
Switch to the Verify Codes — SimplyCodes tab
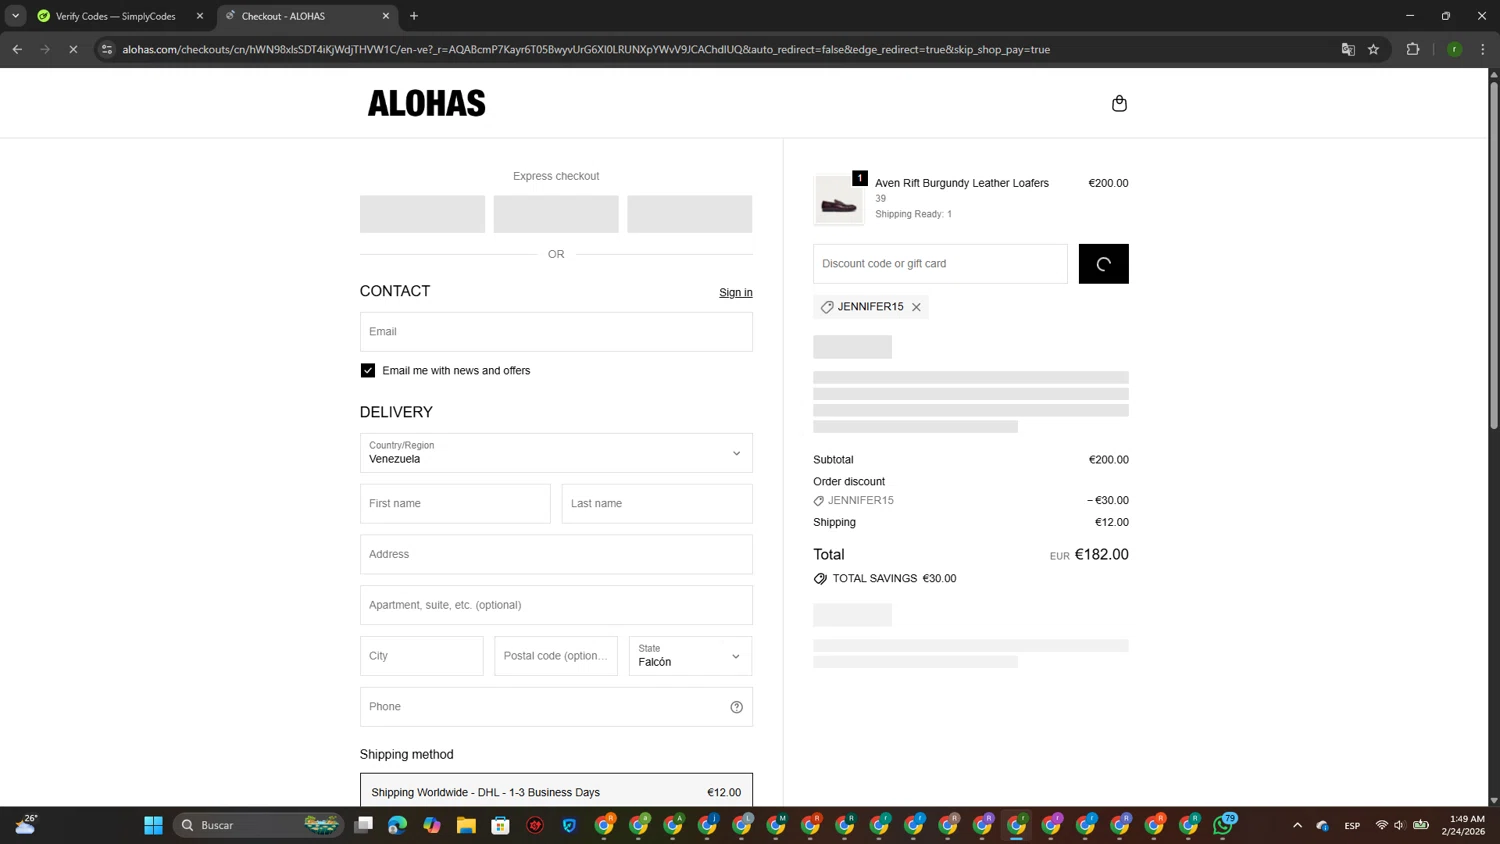pos(115,16)
